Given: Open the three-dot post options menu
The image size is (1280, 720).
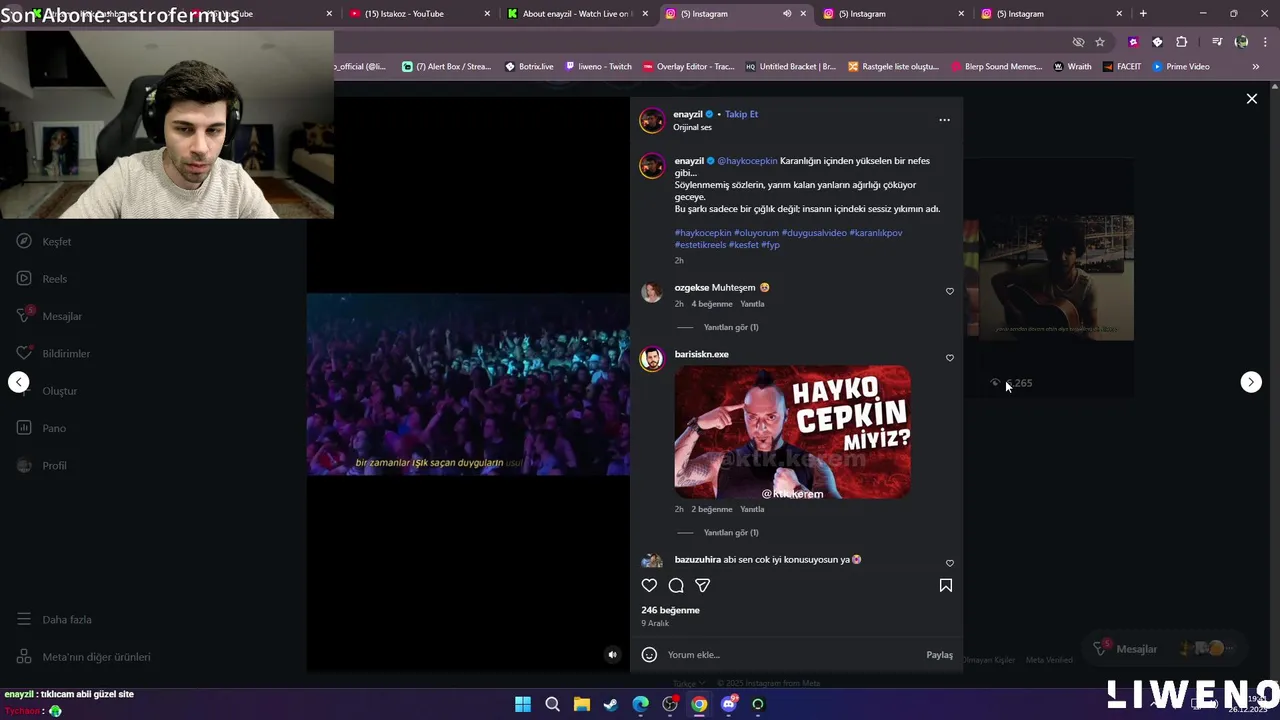Looking at the screenshot, I should tap(944, 120).
